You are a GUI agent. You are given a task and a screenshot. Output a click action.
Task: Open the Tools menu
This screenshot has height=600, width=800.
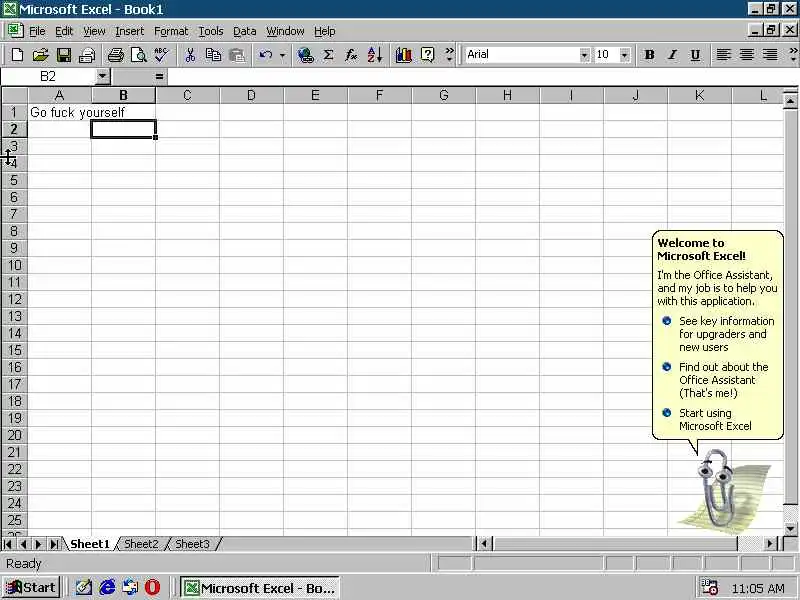coord(211,31)
